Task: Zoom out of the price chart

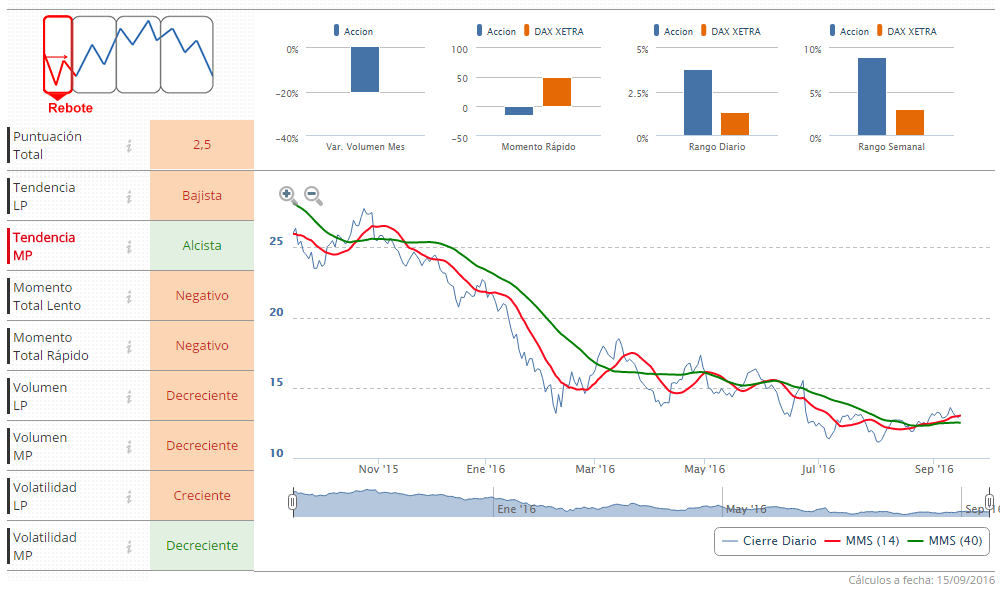Action: pyautogui.click(x=312, y=195)
